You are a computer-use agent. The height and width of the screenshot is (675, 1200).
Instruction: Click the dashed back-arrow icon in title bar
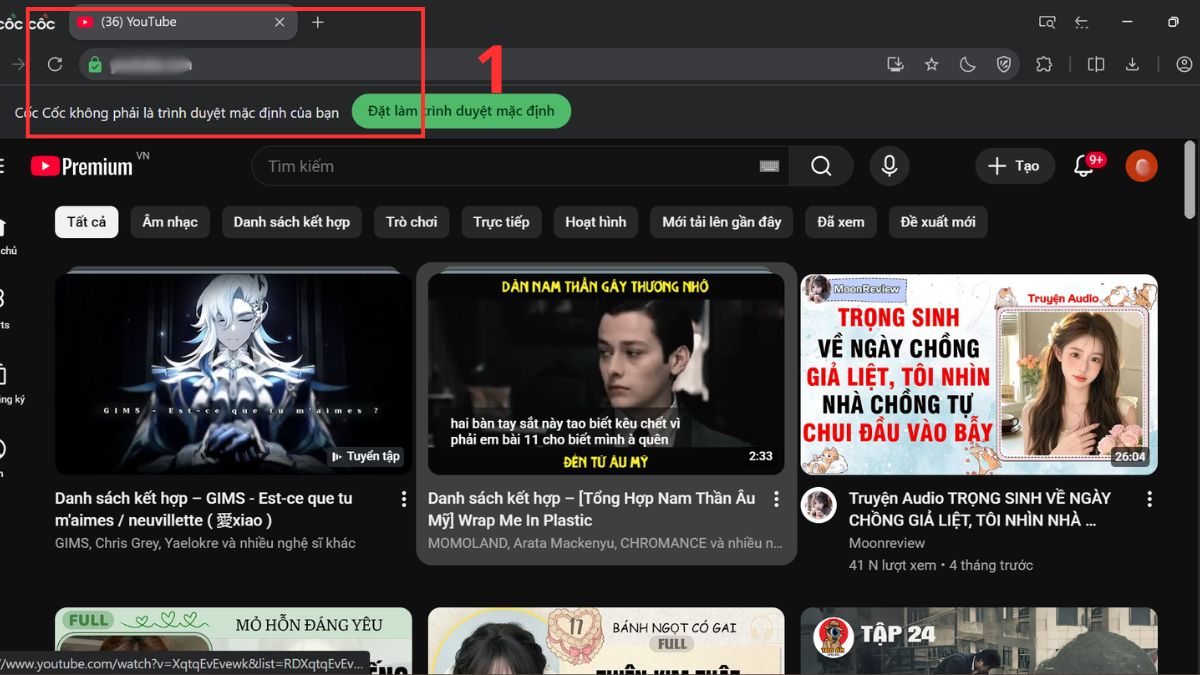point(1081,22)
